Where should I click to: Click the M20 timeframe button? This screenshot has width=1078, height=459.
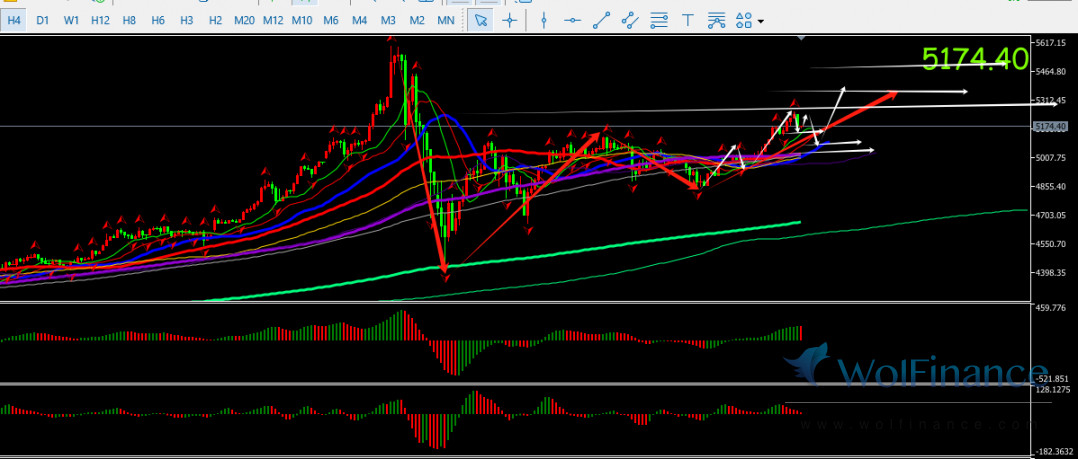[x=244, y=20]
